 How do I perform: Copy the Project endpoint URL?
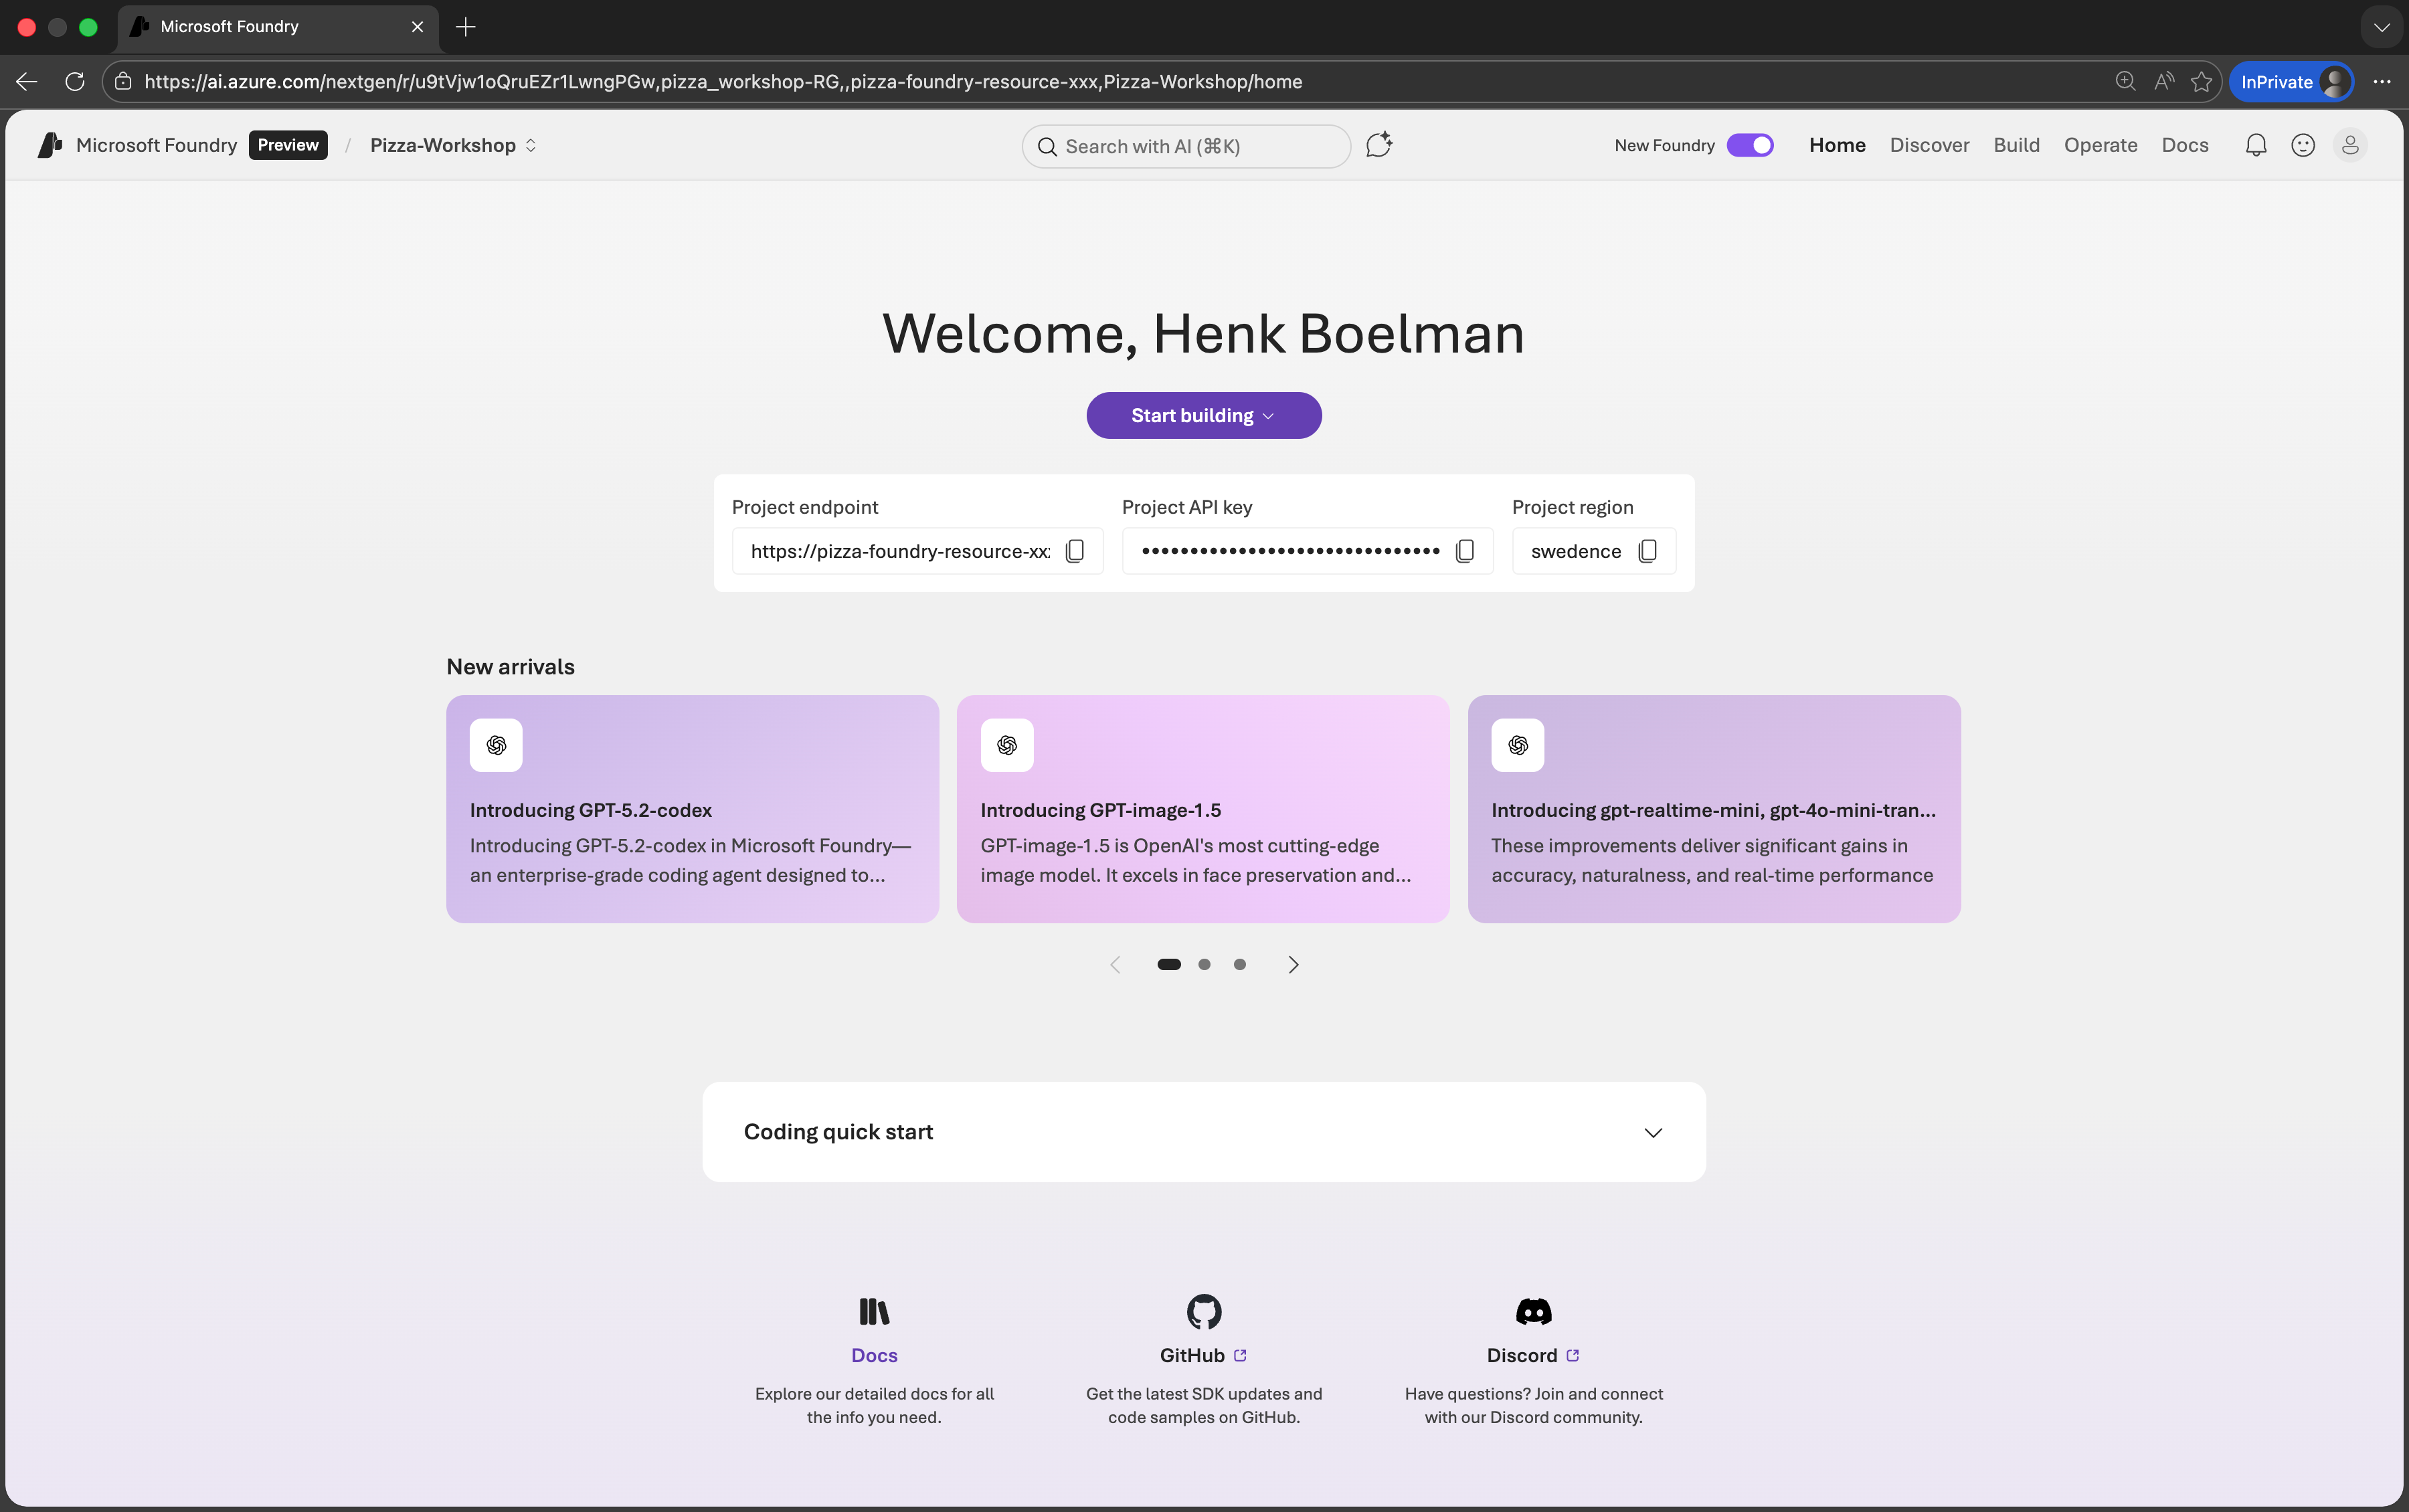click(1075, 551)
